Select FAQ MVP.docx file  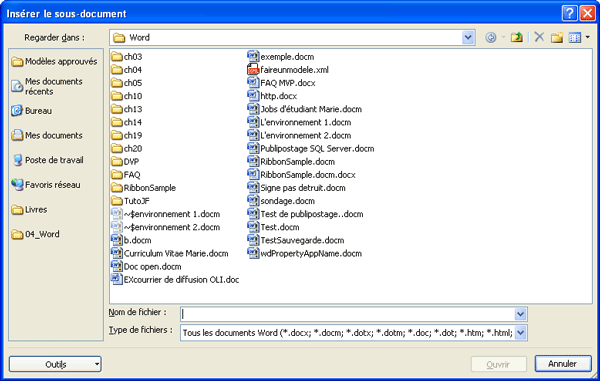click(282, 83)
